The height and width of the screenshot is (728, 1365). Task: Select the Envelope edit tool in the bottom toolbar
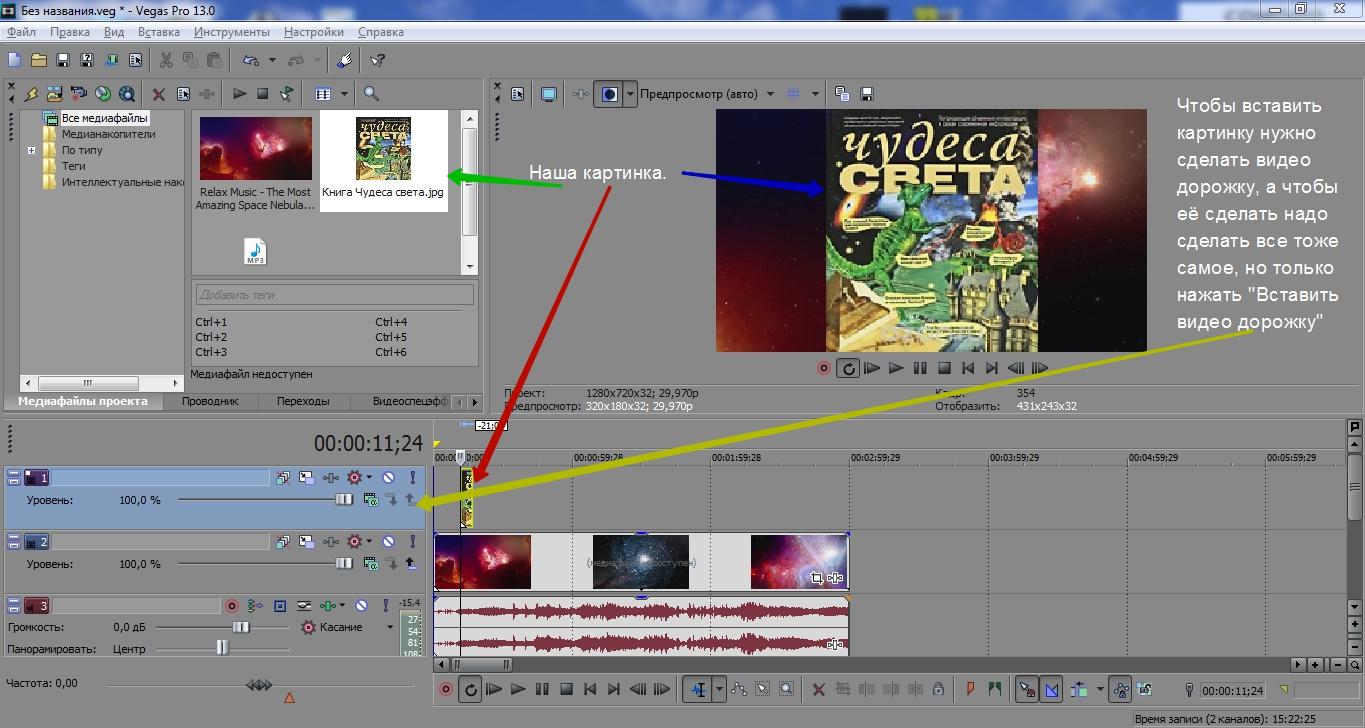(x=739, y=689)
